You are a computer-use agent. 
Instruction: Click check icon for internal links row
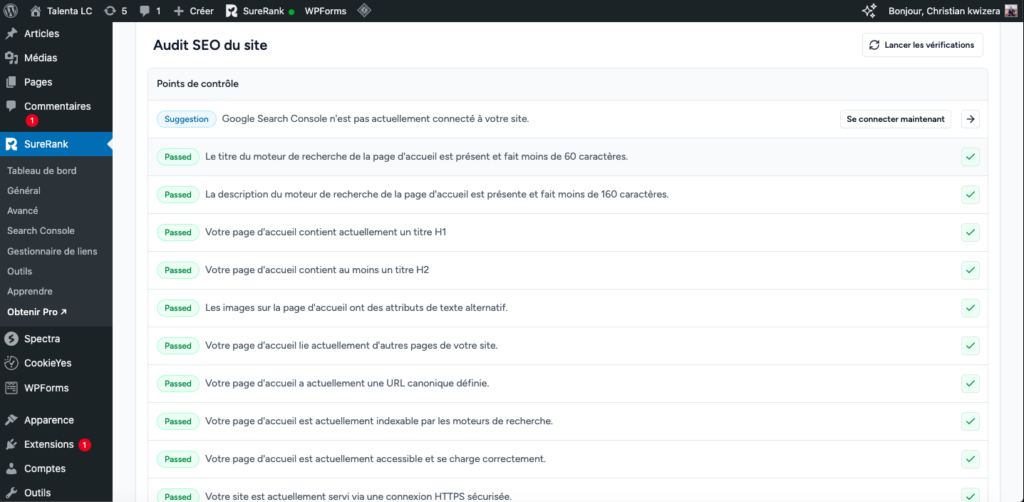[x=970, y=345]
